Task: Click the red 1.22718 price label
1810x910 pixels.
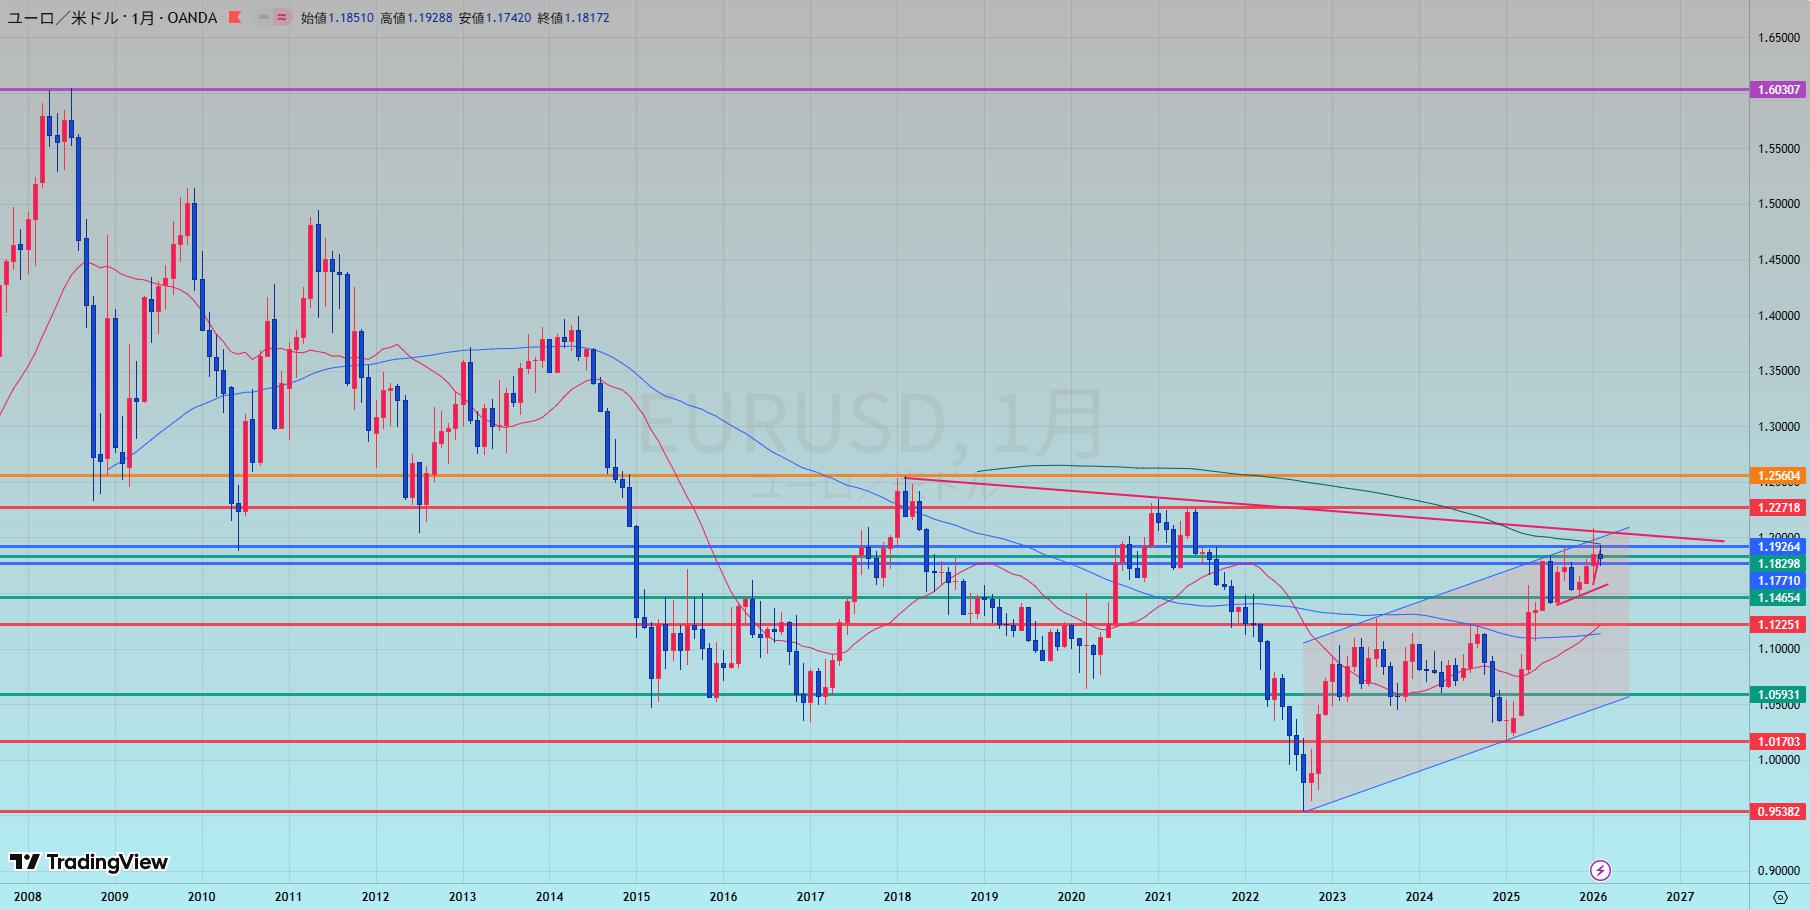Action: pos(1779,508)
